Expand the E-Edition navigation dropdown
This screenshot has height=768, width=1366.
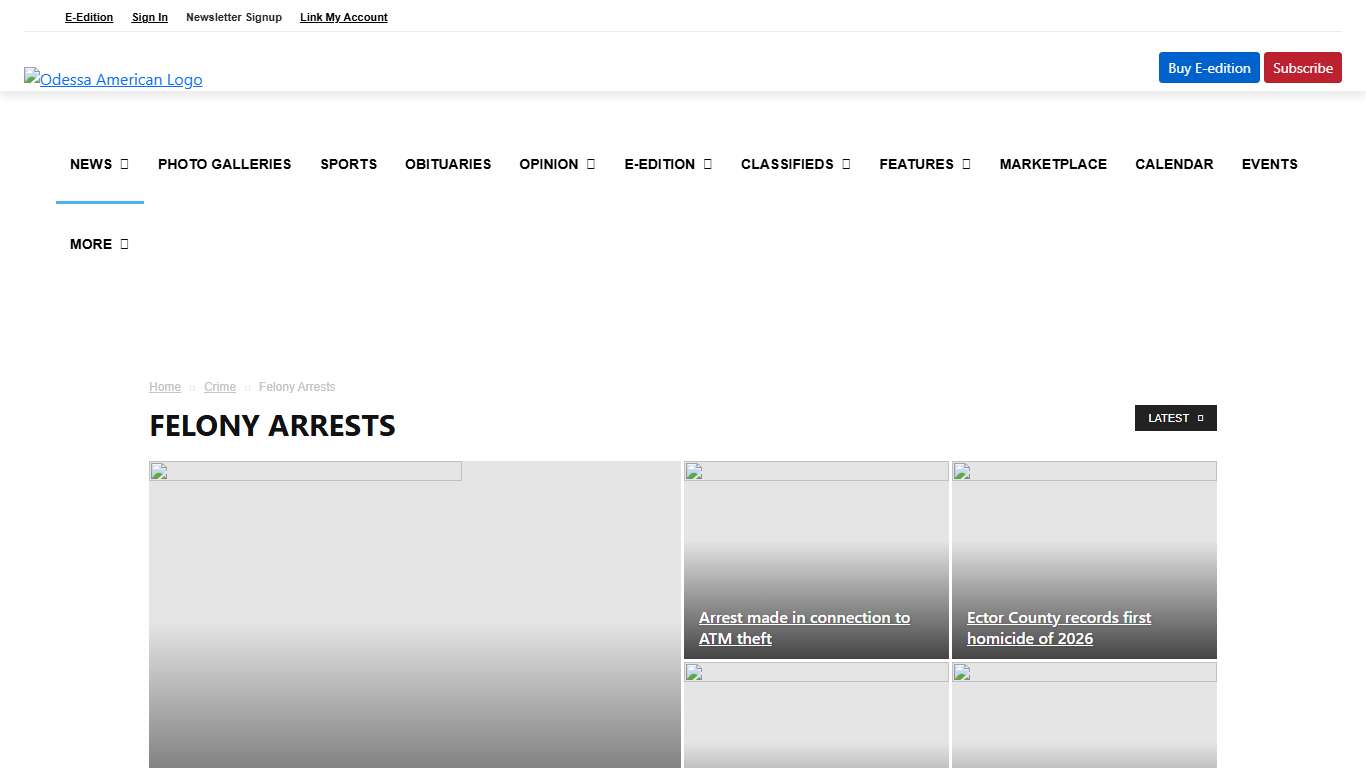[667, 164]
